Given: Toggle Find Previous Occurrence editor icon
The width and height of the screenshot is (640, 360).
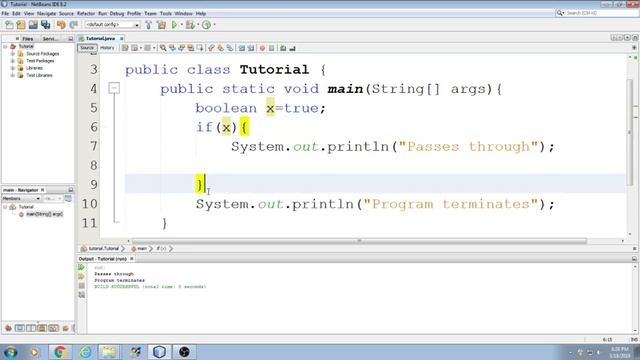Looking at the screenshot, I should point(172,48).
